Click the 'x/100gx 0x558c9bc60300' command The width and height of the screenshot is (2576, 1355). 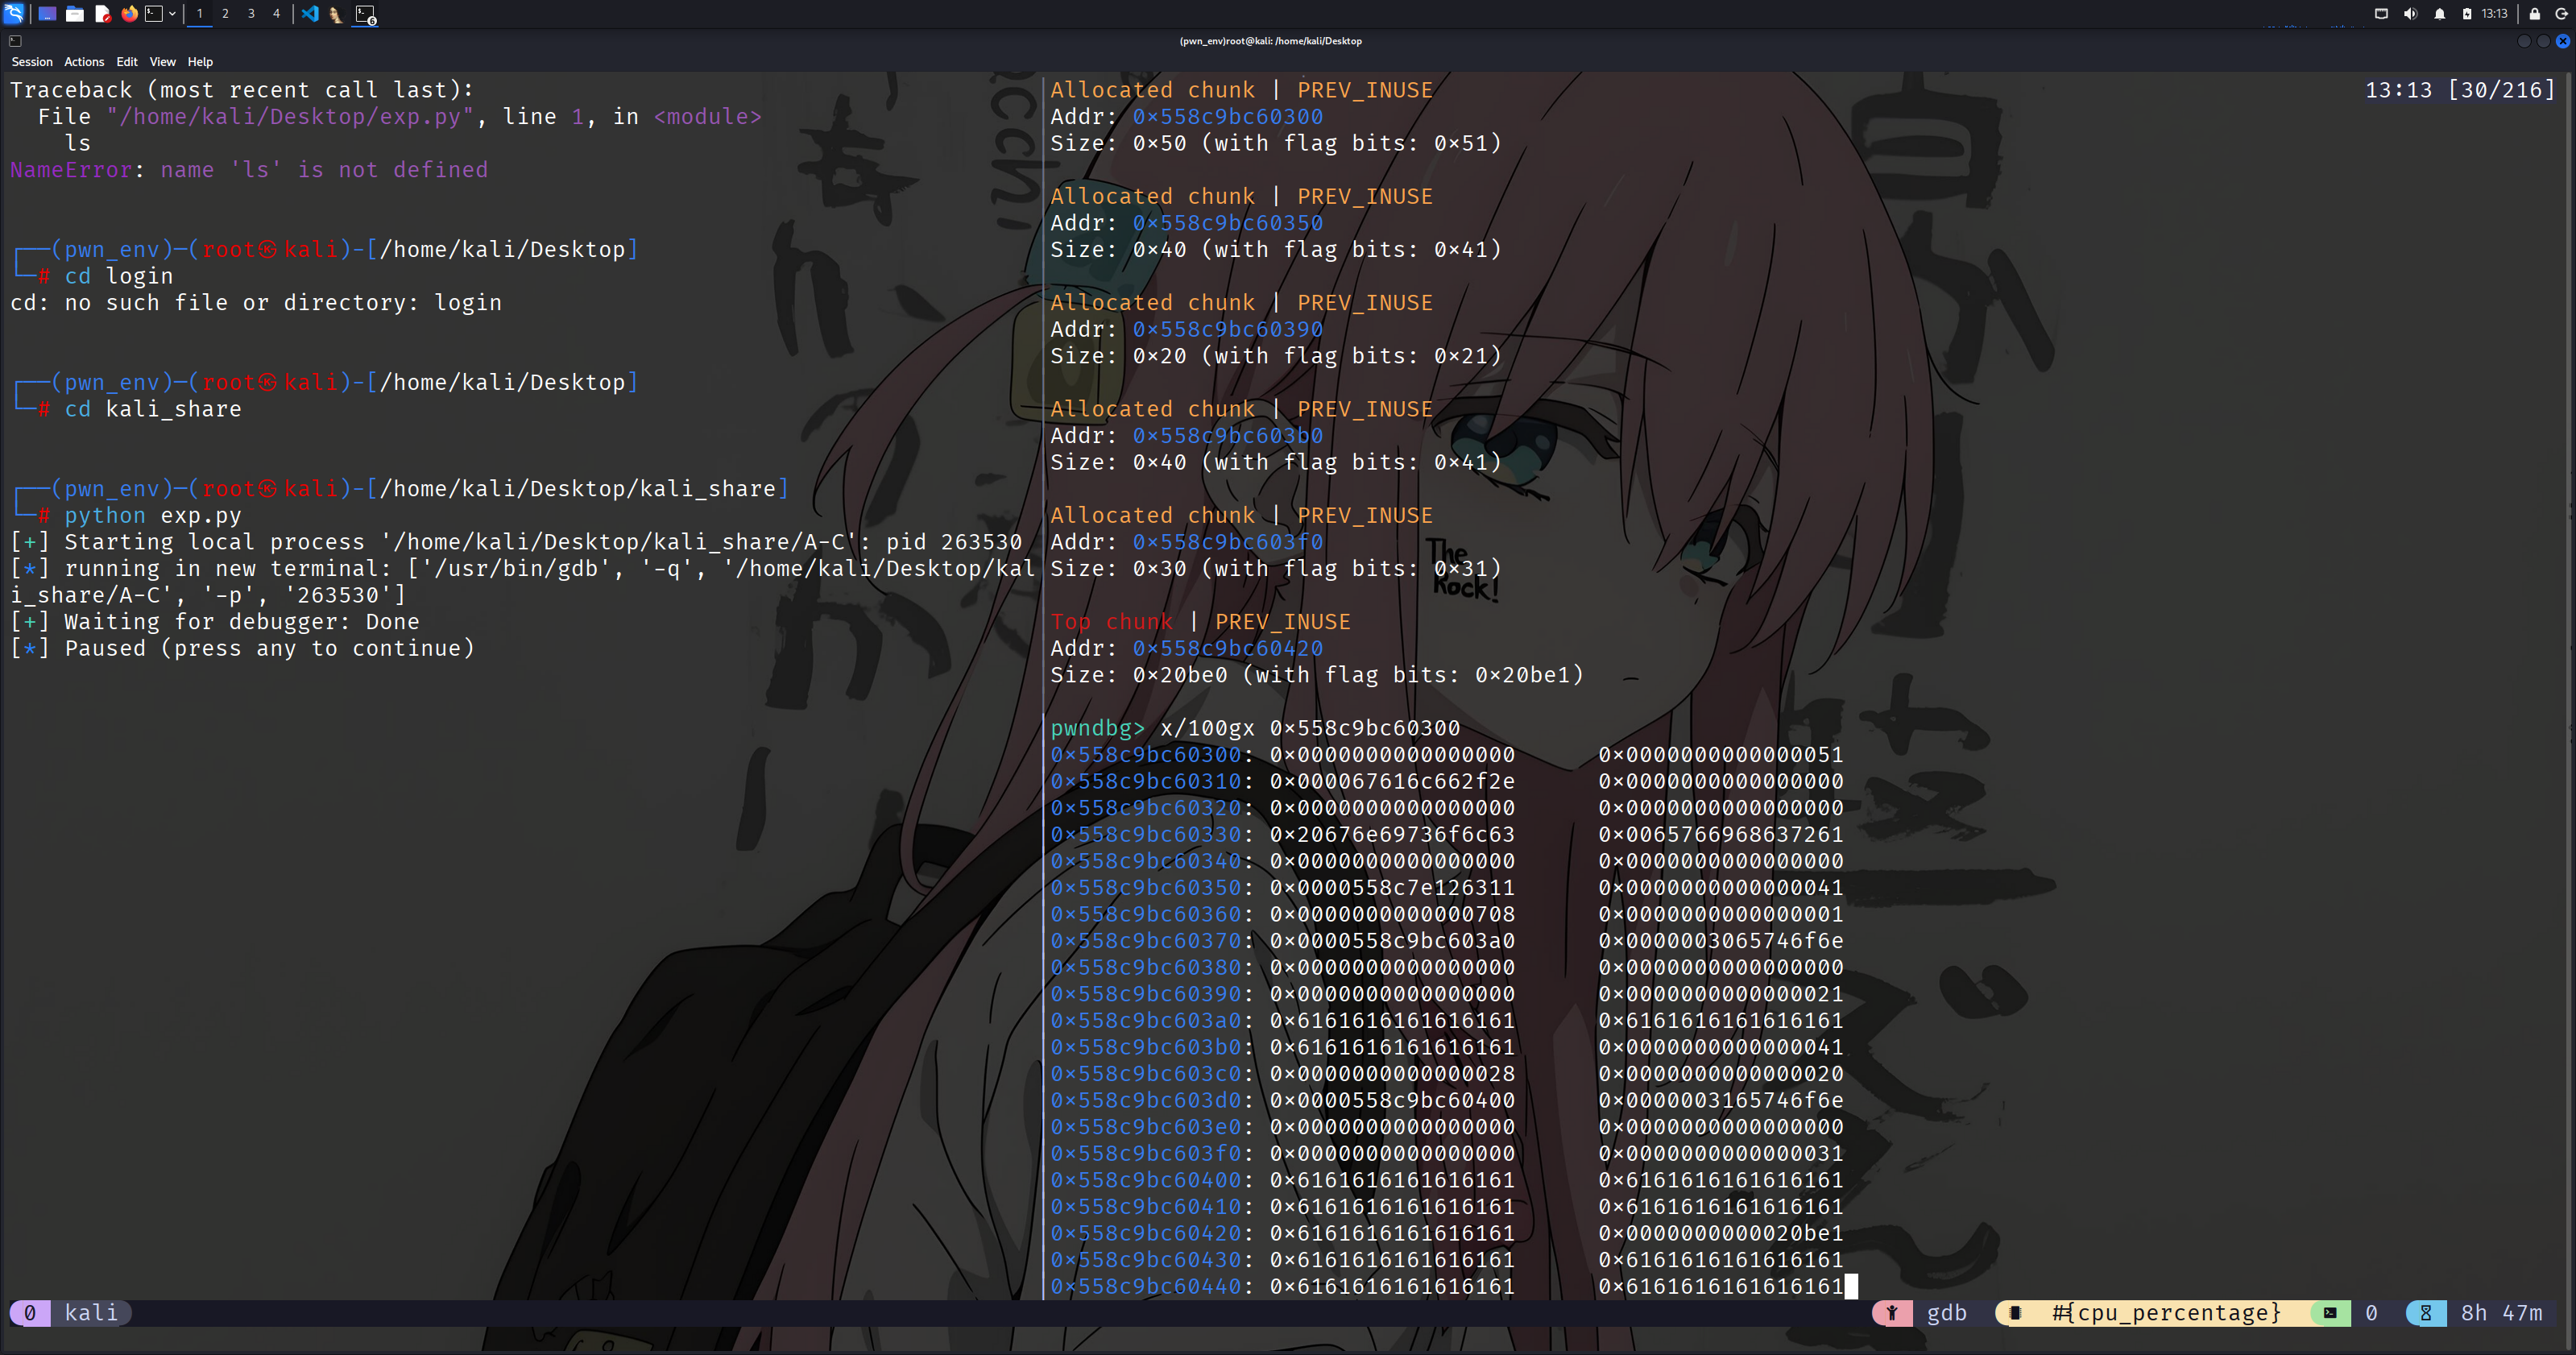click(x=1310, y=728)
